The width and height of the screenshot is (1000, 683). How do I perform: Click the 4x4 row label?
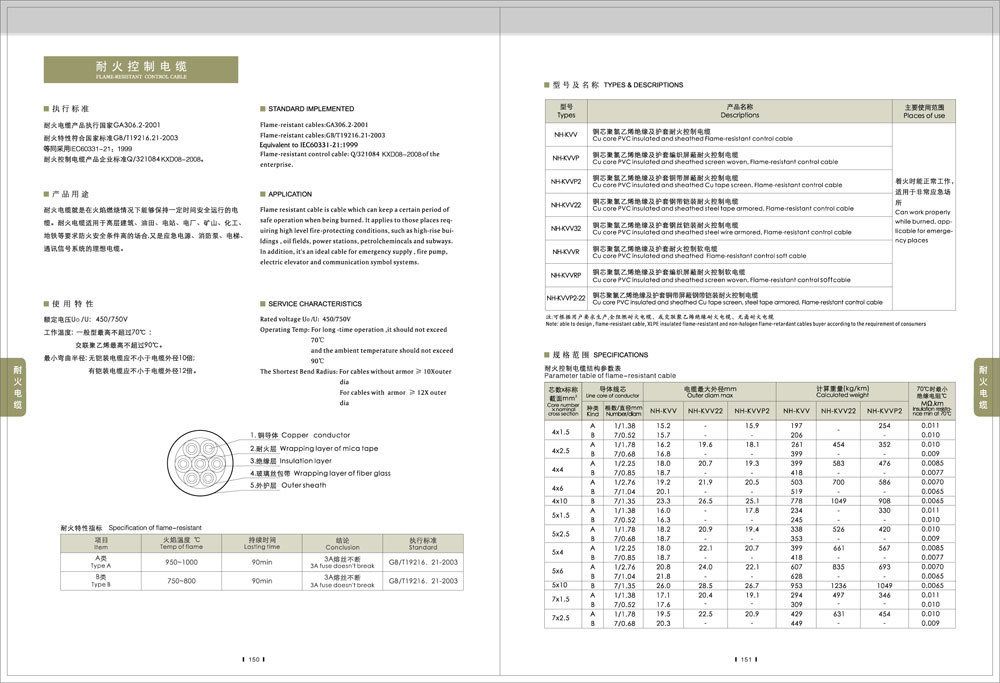(558, 469)
